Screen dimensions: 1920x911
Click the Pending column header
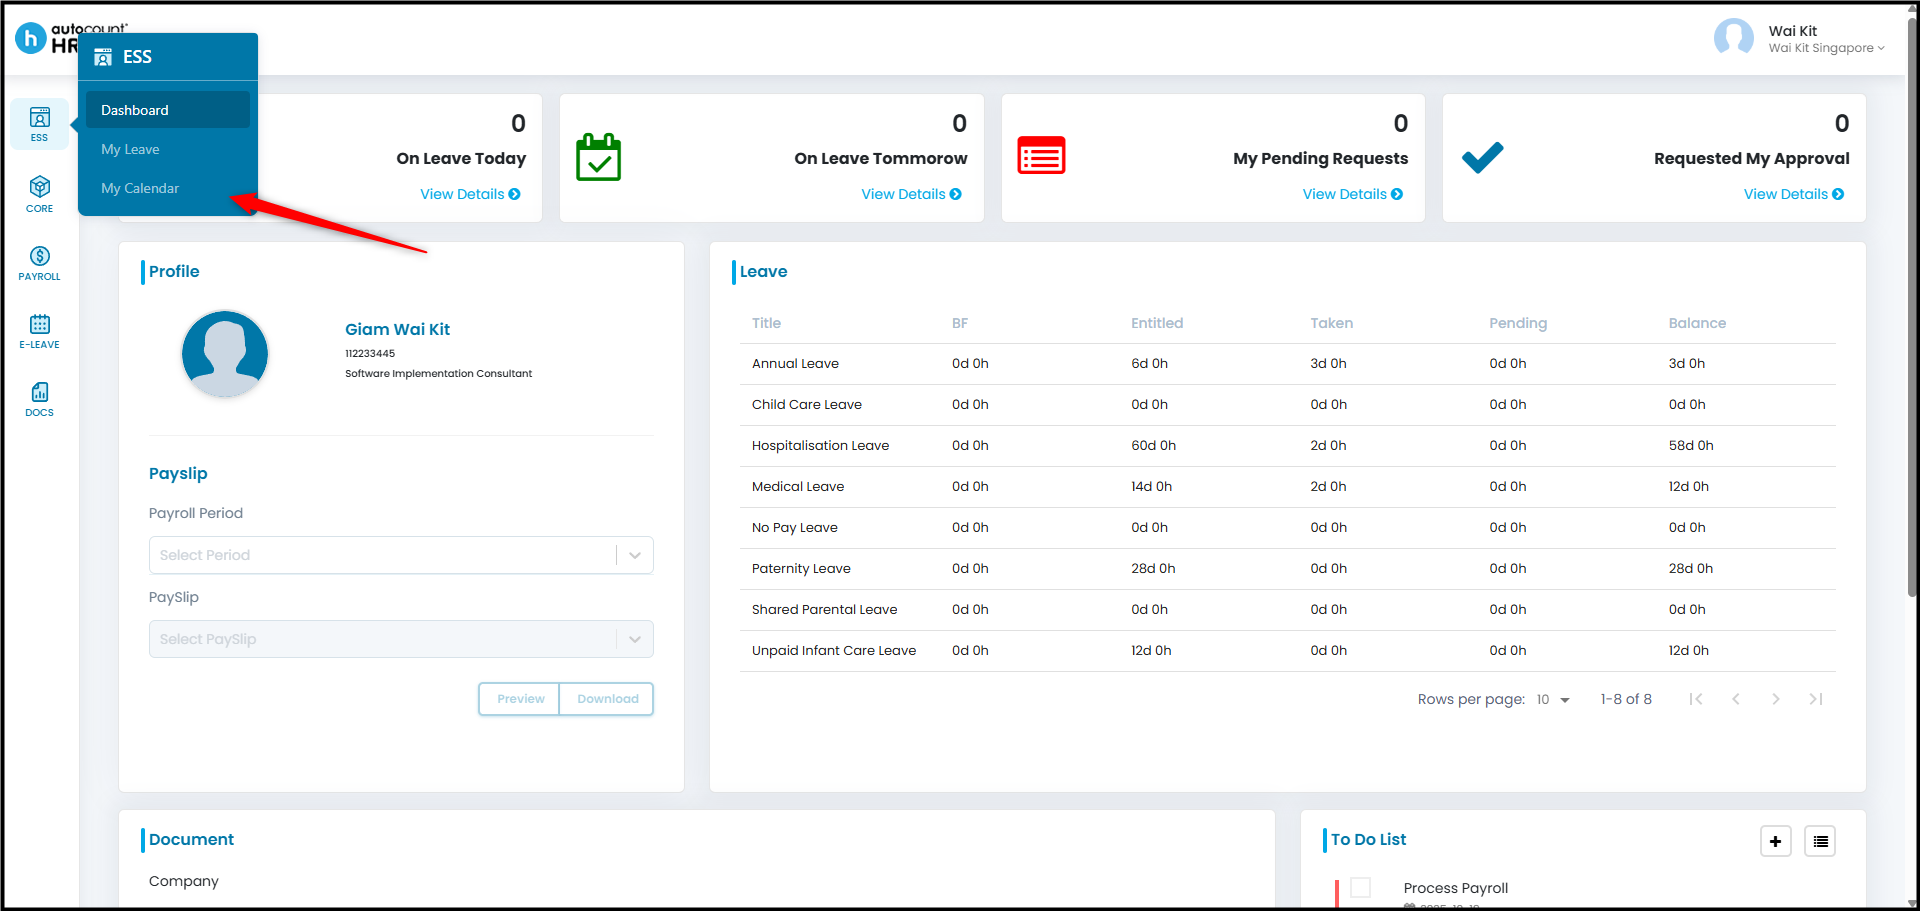click(x=1518, y=323)
